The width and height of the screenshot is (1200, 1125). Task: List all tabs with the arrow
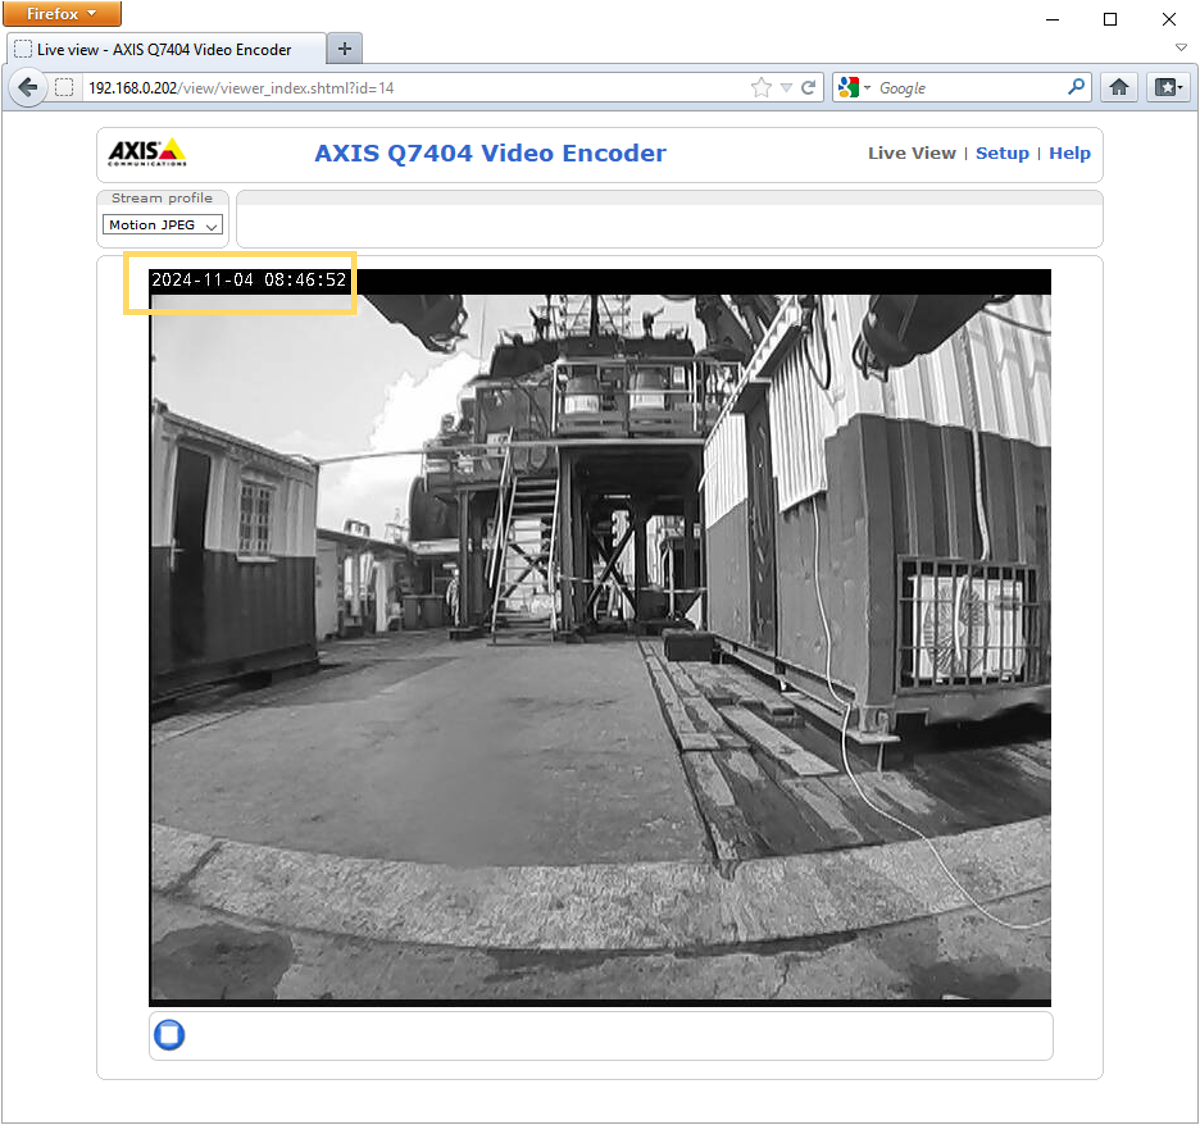pyautogui.click(x=1181, y=48)
